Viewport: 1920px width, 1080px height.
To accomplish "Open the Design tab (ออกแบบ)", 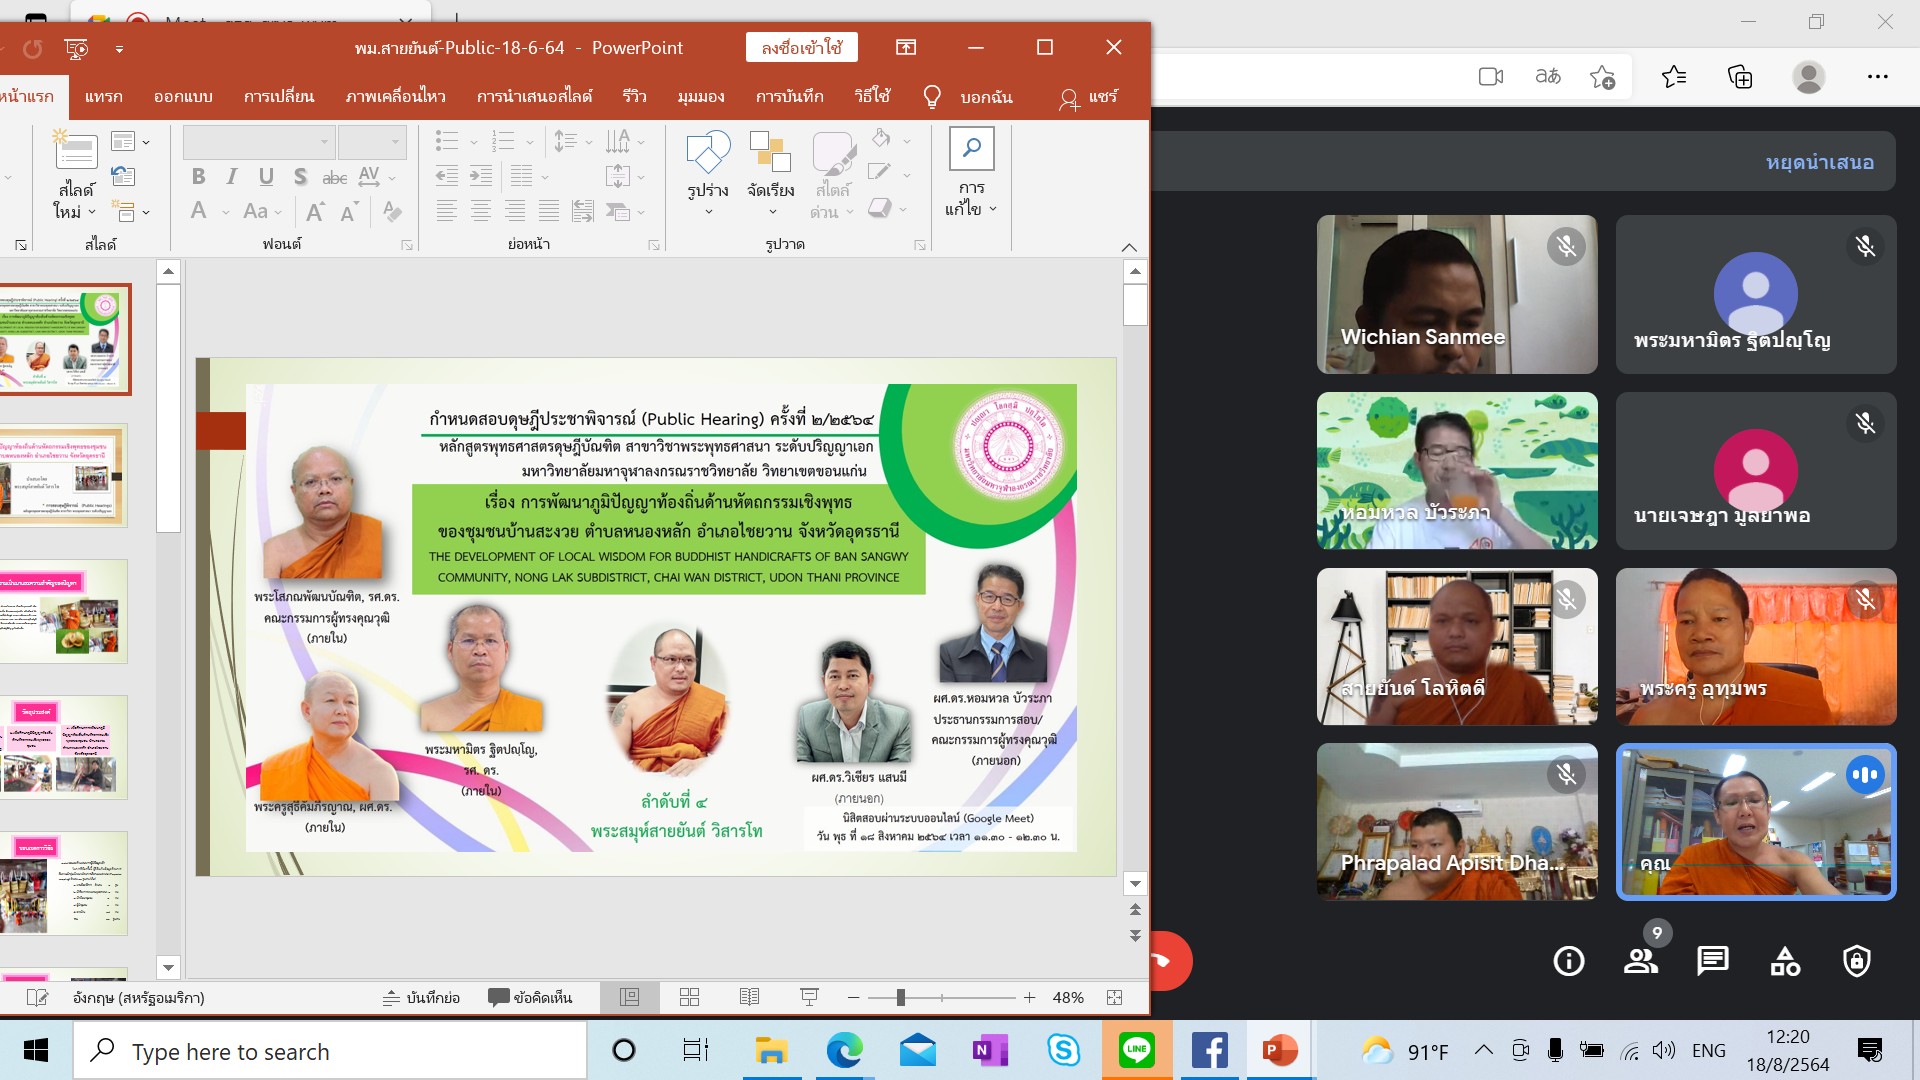I will coord(183,97).
